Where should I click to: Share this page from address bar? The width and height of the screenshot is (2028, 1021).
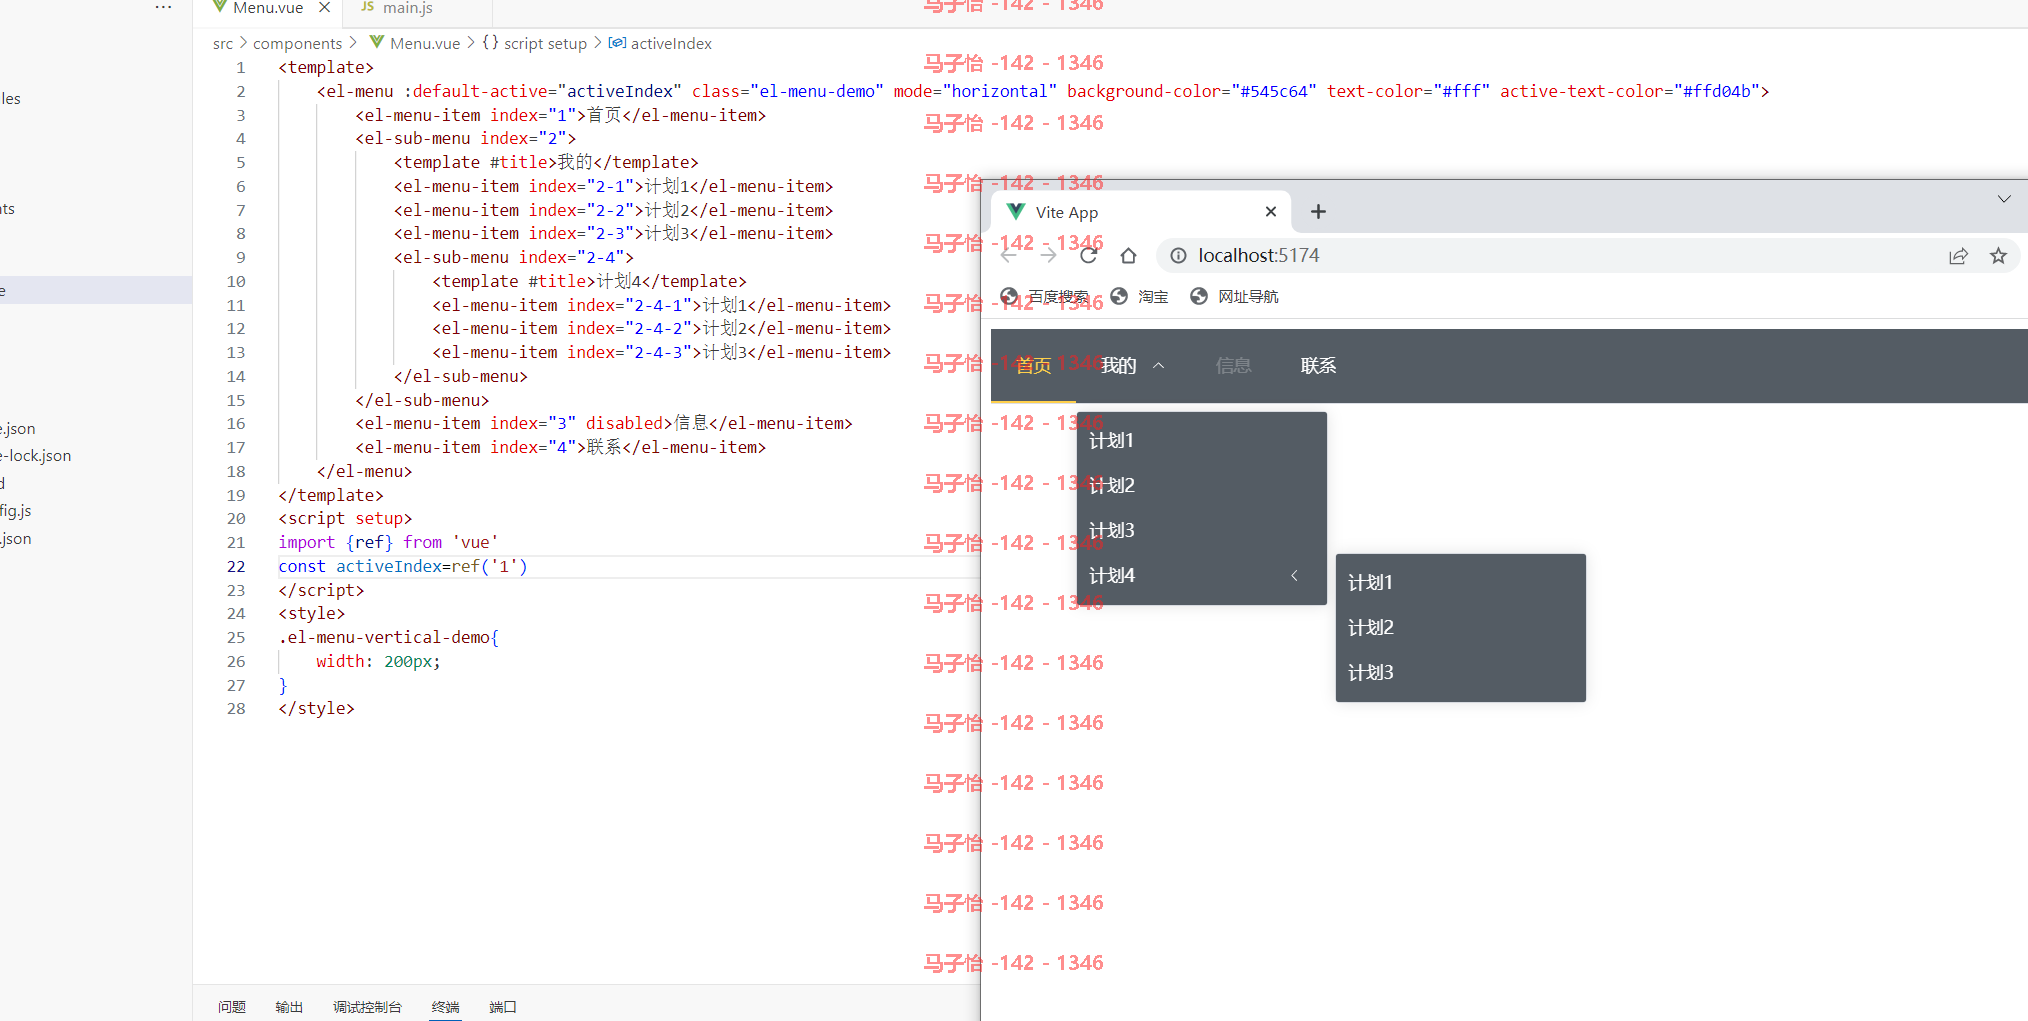click(1959, 256)
